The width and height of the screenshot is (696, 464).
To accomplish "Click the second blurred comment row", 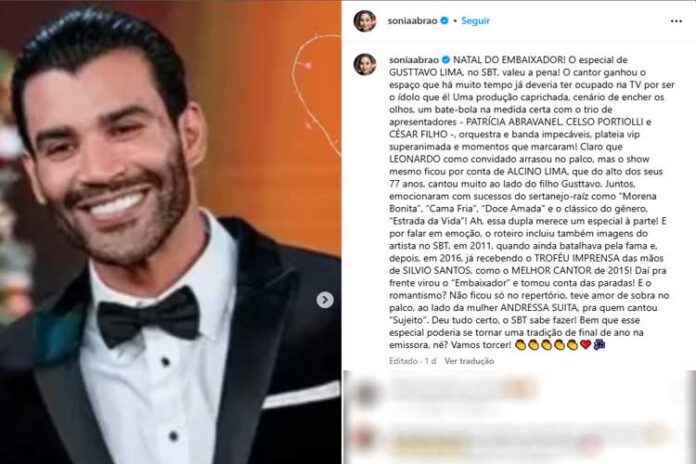I will coord(517,439).
